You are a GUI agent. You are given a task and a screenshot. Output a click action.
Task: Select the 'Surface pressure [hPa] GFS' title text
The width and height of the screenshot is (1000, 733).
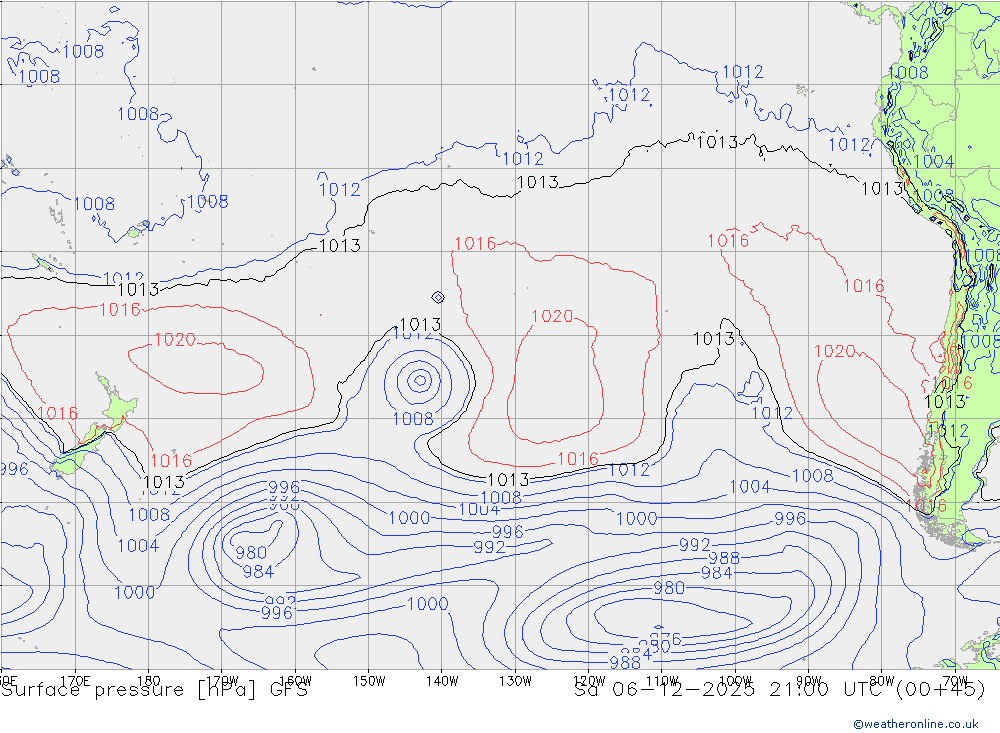(x=154, y=690)
